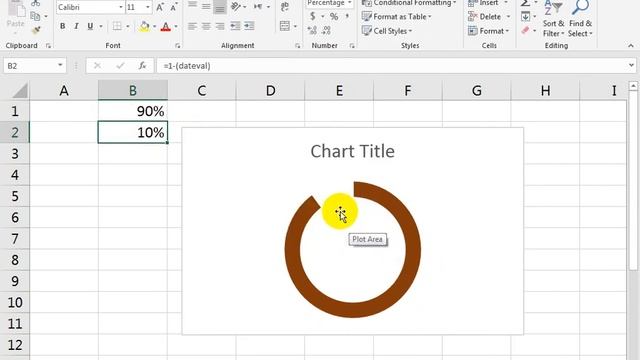Screen dimensions: 640x360
Task: Click the Accounting dollar format icon
Action: [313, 16]
